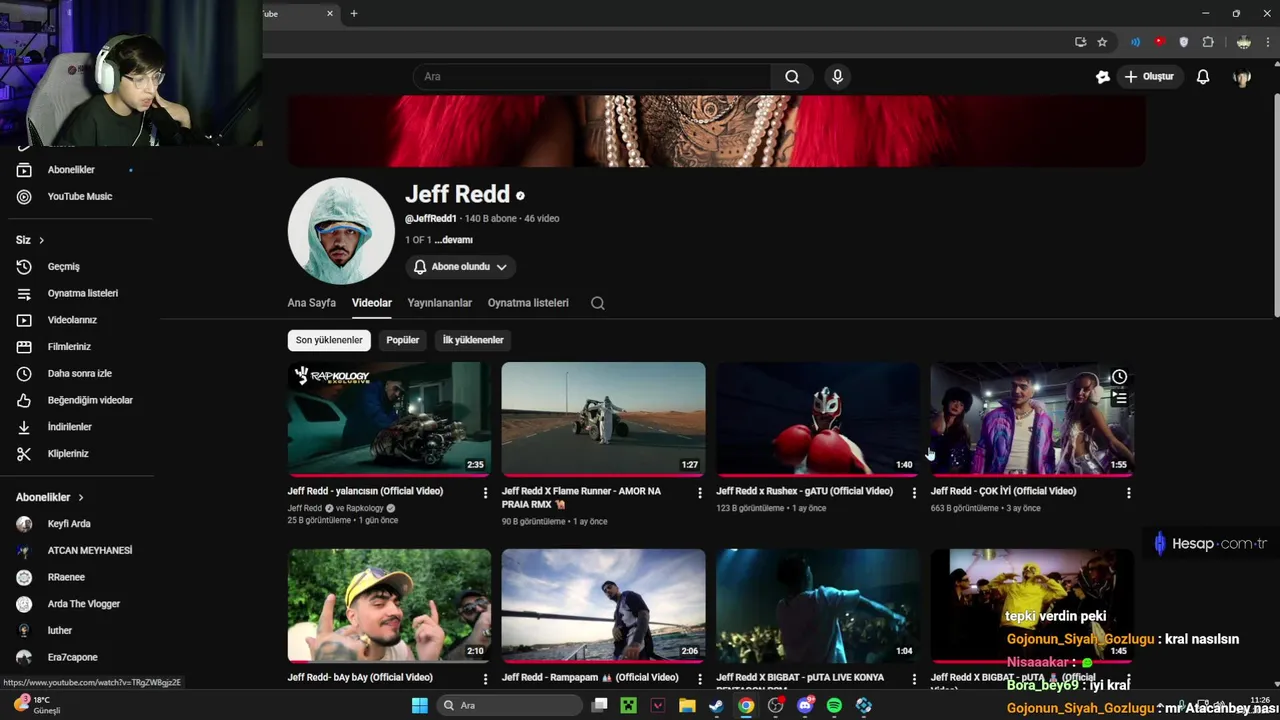The image size is (1280, 720).
Task: Expand the Siz section chevron
Action: [41, 241]
